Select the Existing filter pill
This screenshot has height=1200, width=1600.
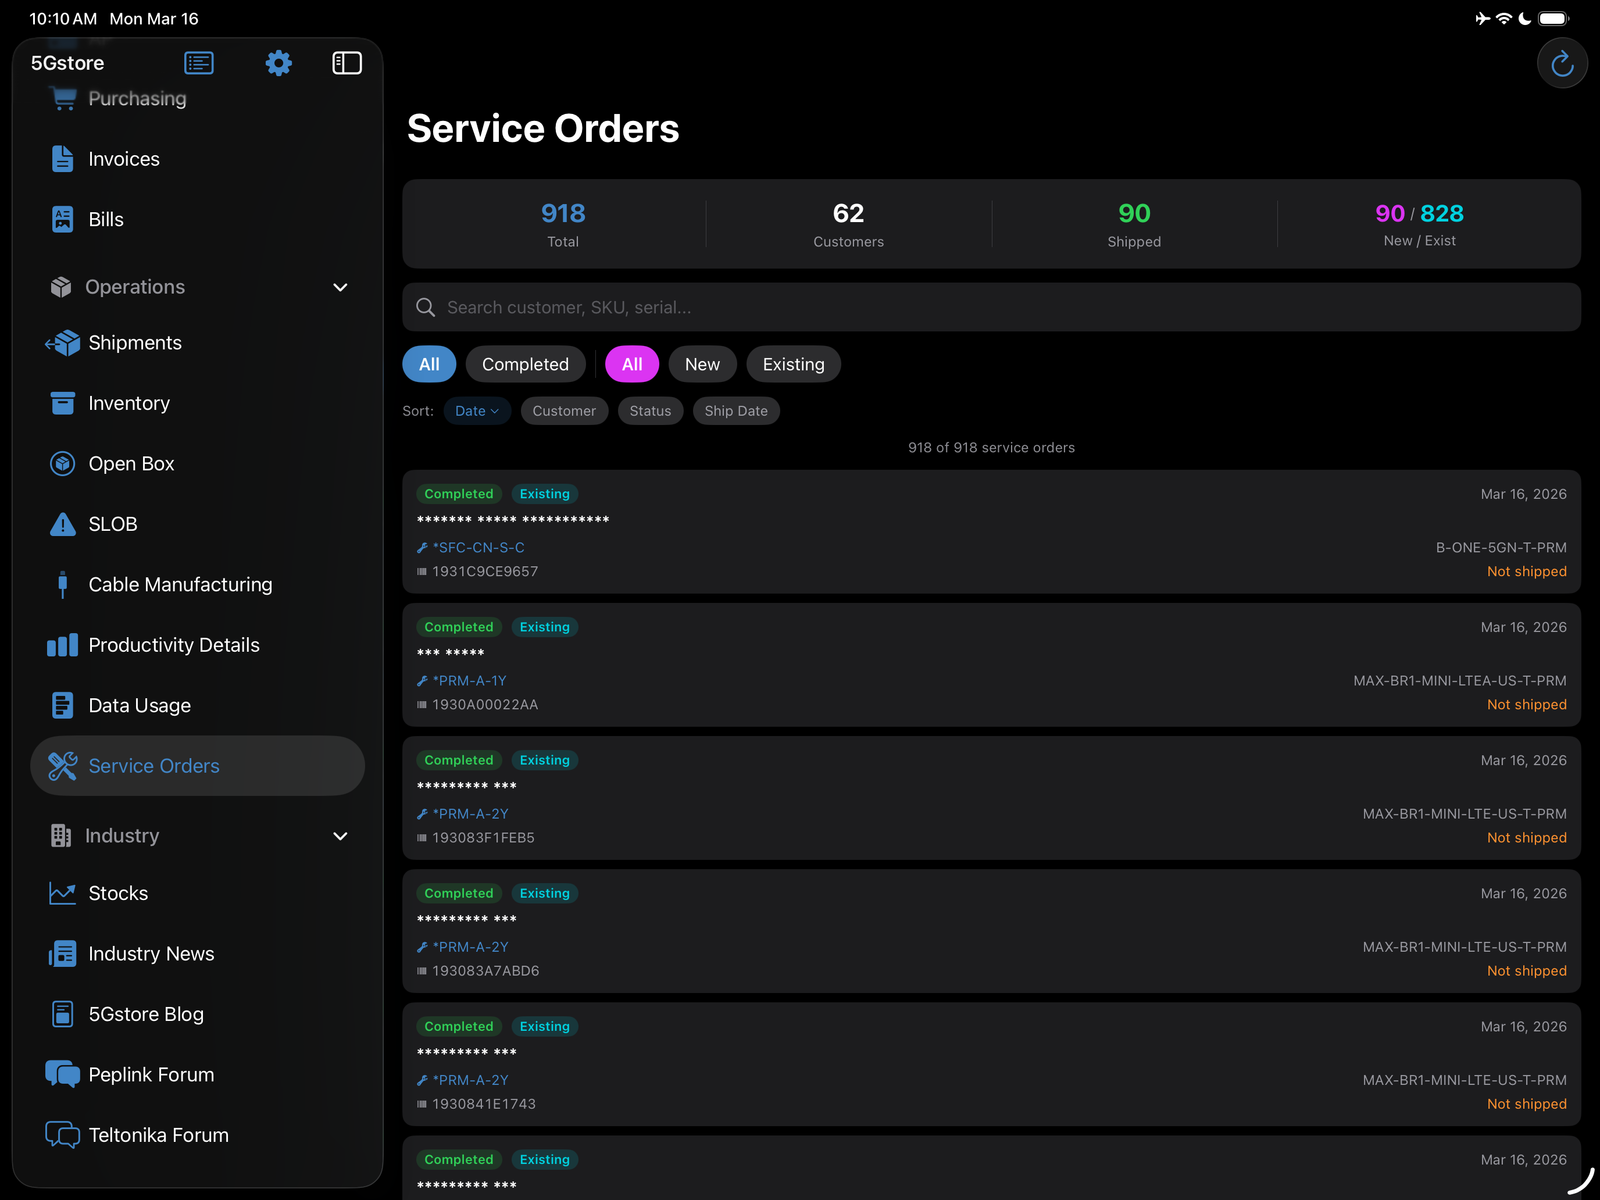tap(793, 364)
